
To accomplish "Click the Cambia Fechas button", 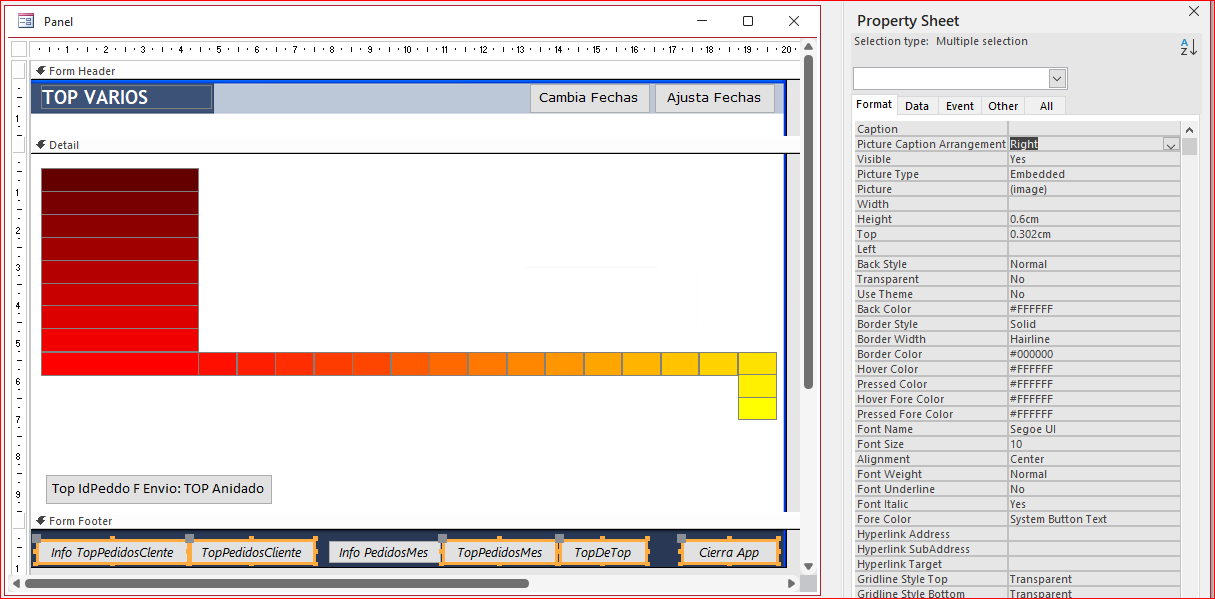I will [x=589, y=98].
